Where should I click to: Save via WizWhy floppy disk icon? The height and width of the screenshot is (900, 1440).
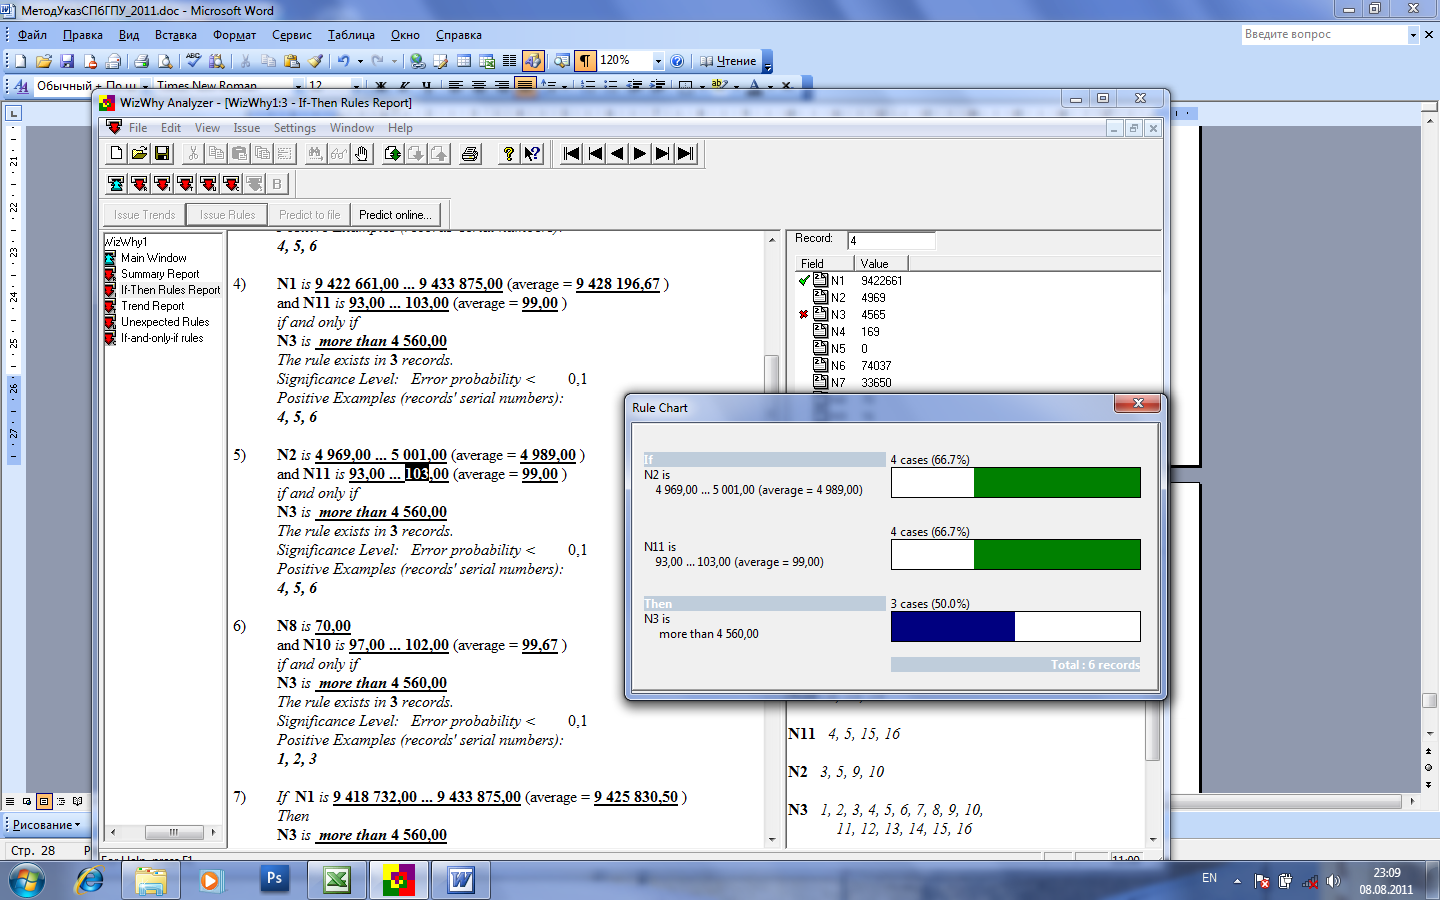tap(162, 153)
